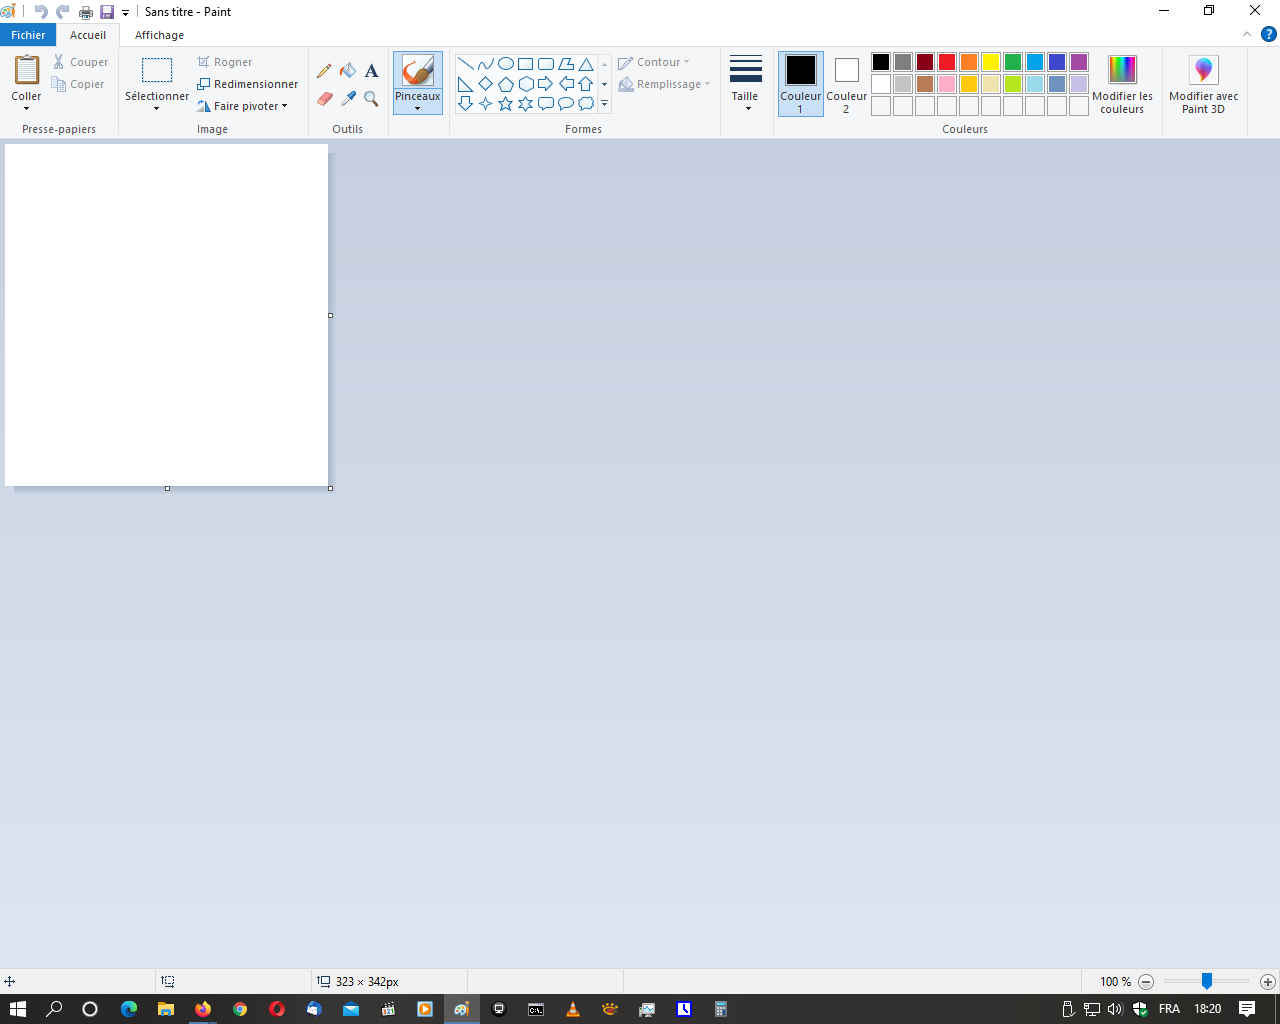
Task: Pick the purple color swatch
Action: pos(1079,62)
